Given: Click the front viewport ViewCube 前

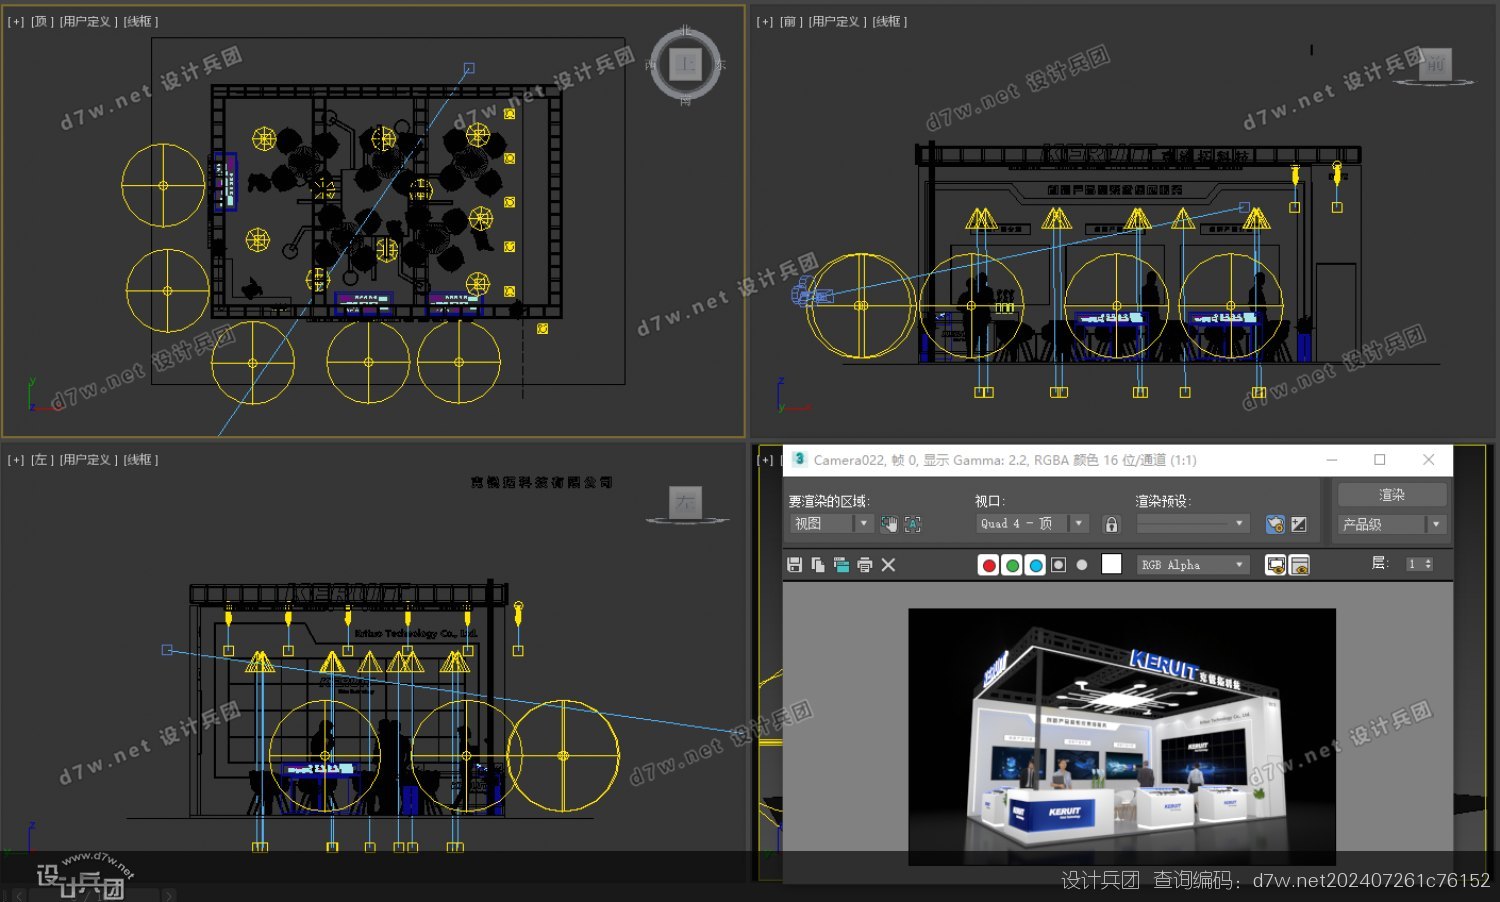Looking at the screenshot, I should click(x=1436, y=64).
